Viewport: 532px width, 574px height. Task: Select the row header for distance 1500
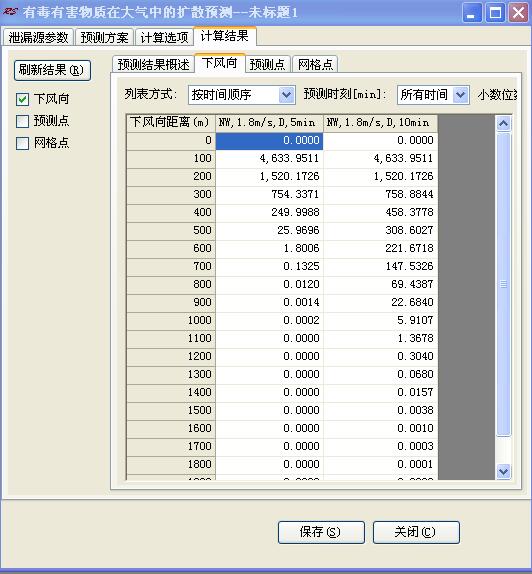171,411
